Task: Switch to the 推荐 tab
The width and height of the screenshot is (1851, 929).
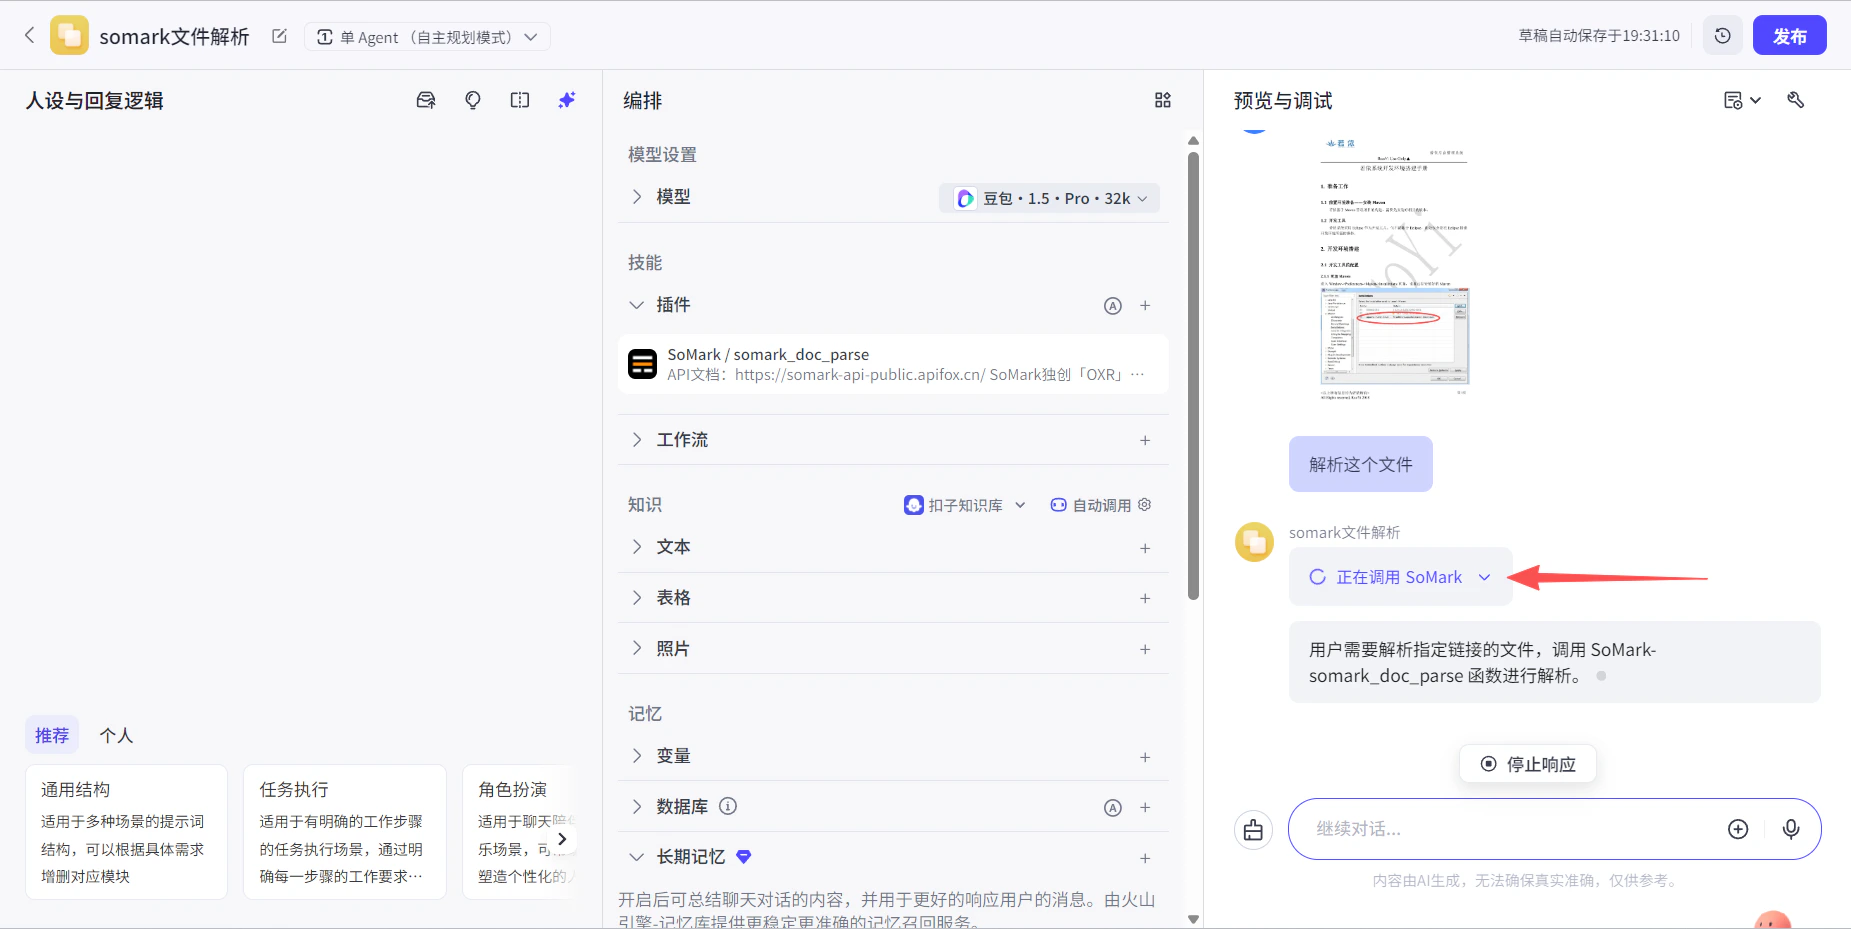Action: 52,736
